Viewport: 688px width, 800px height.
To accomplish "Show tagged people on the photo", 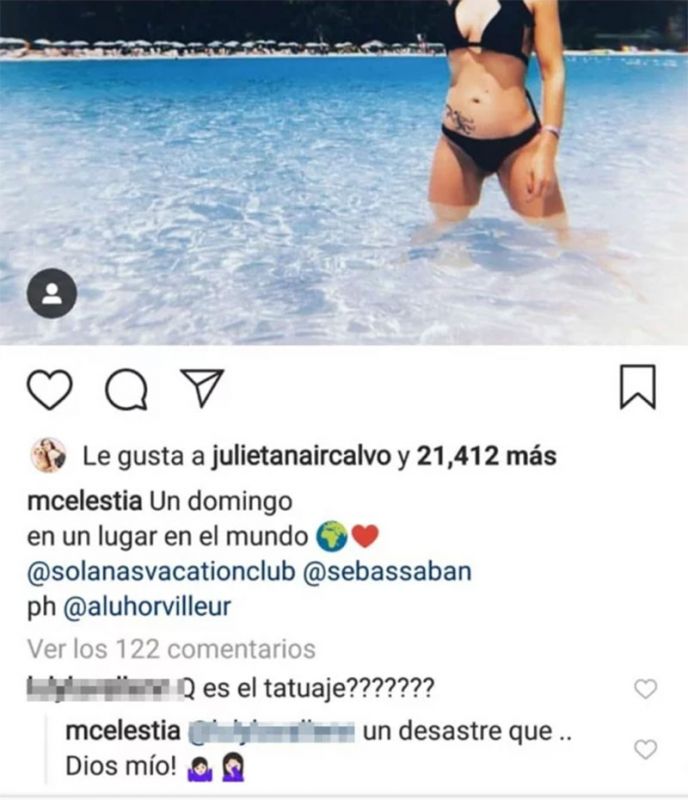I will (52, 293).
